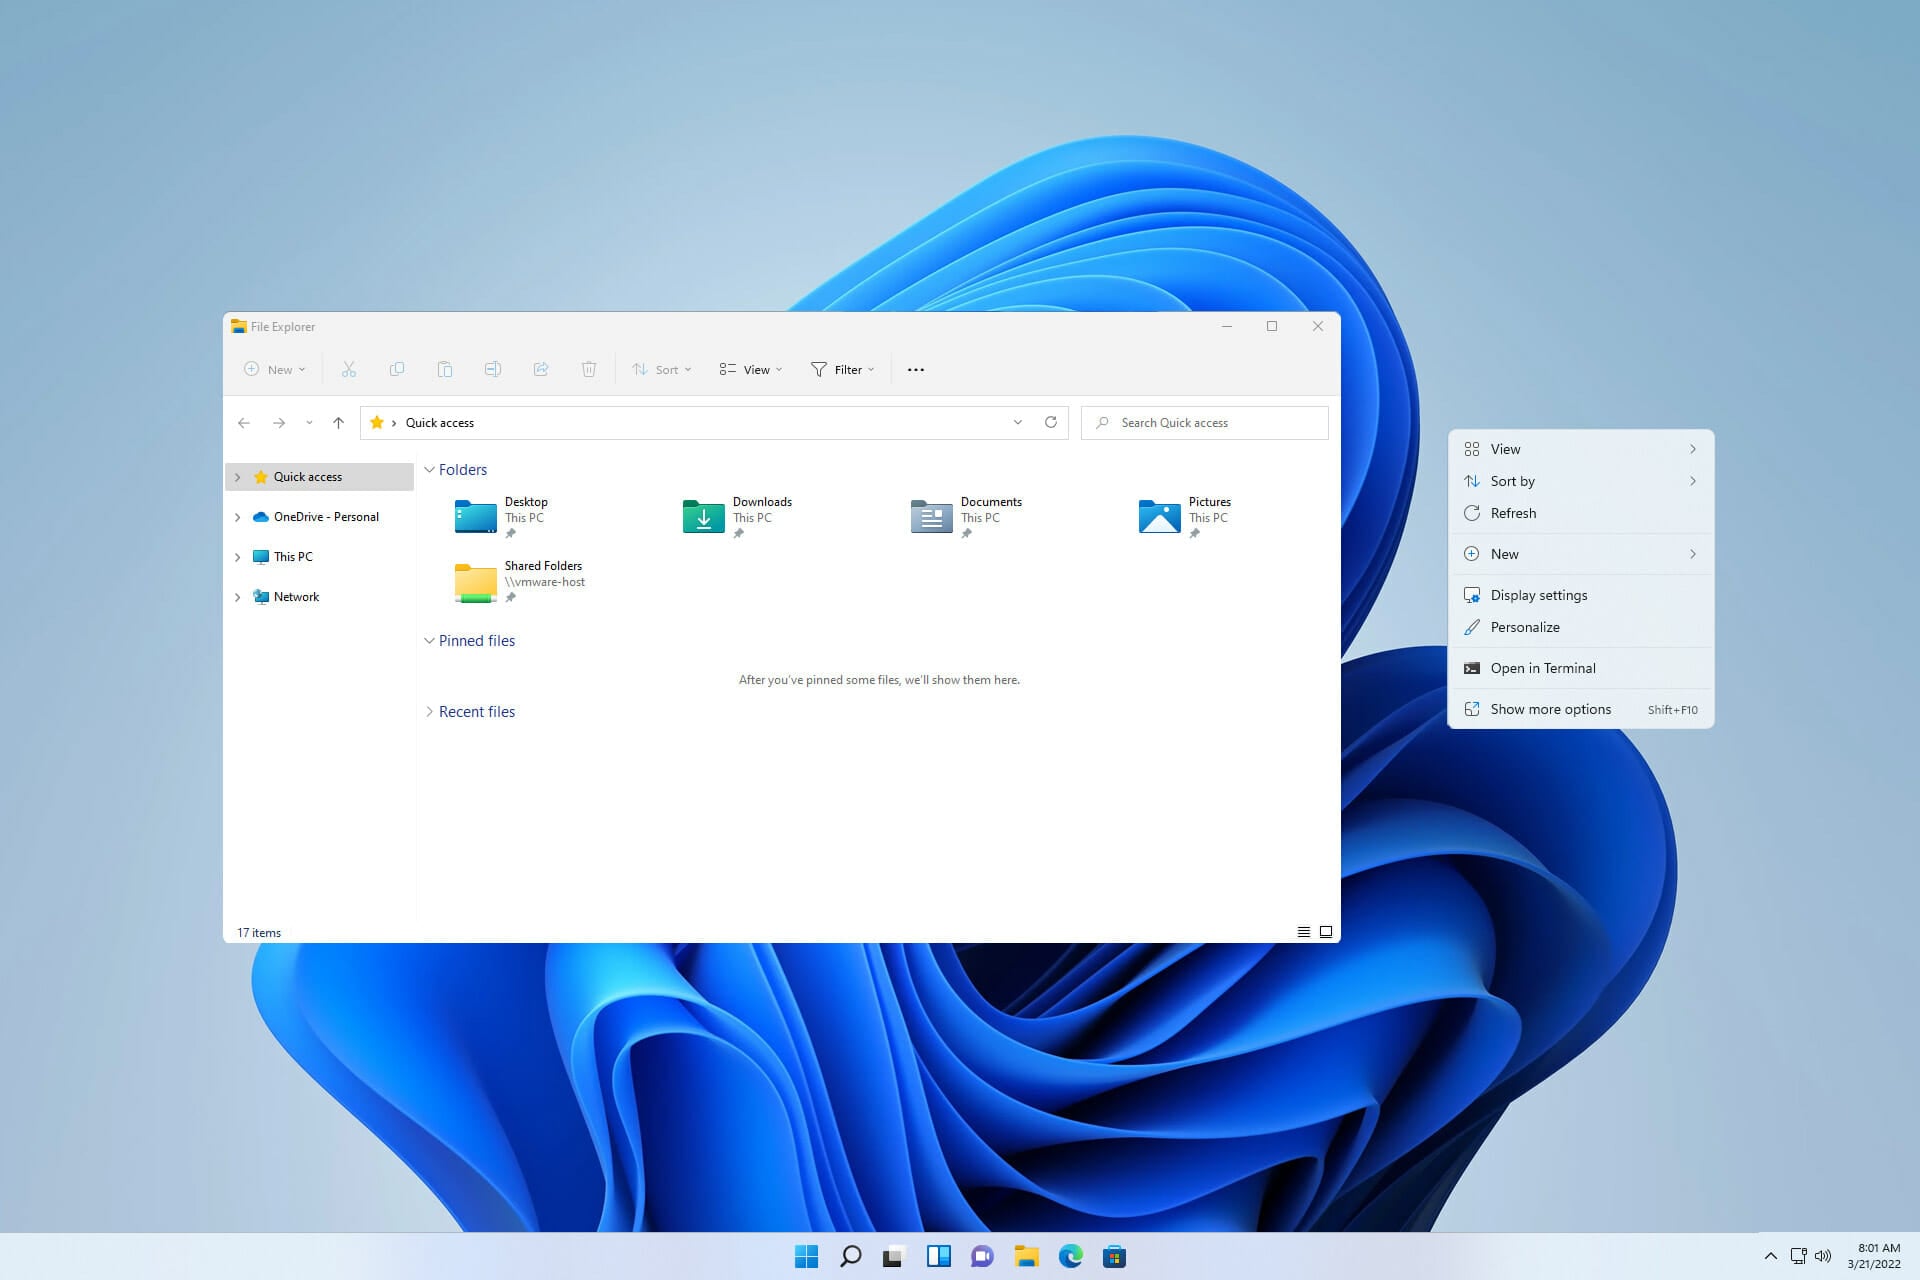Screen dimensions: 1920x1280
Task: Click the Rename icon in the toolbar
Action: click(493, 369)
